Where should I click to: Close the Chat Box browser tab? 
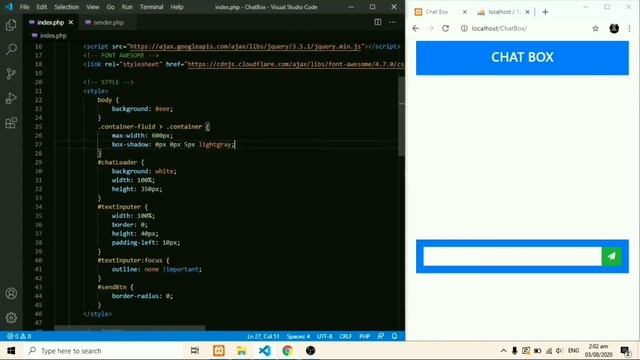click(x=464, y=12)
